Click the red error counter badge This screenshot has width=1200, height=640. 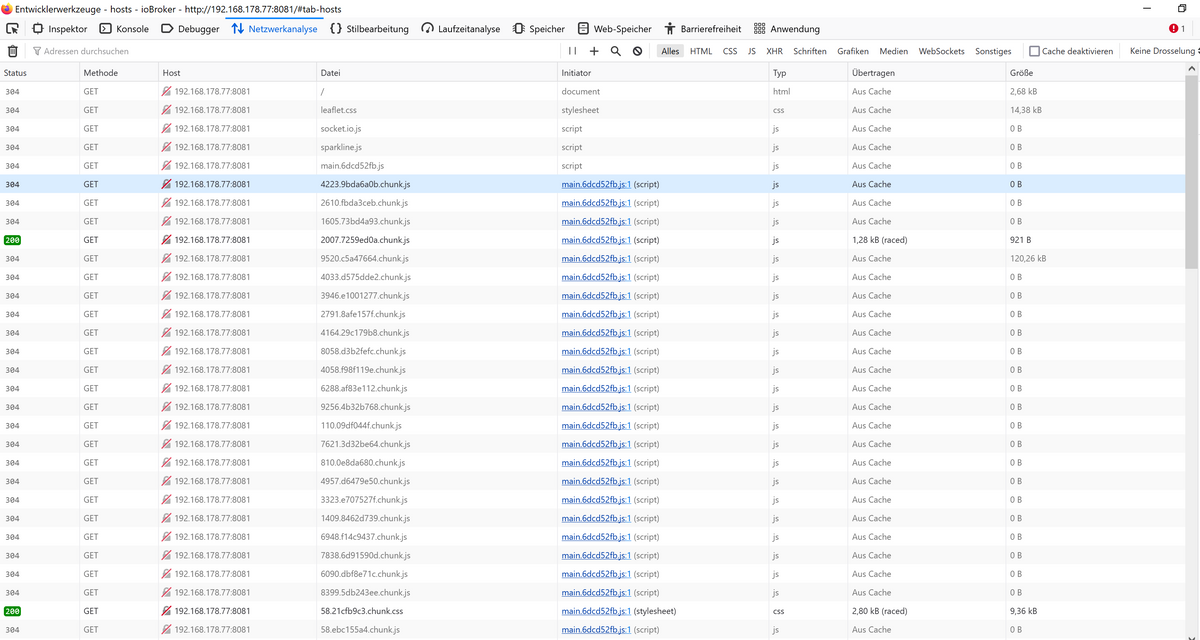[x=1177, y=29]
